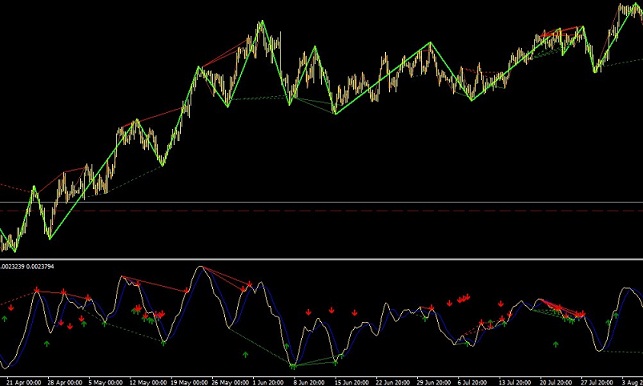Click the green up arrow above 28 Apr label
643x386 pixels.
[x=46, y=343]
